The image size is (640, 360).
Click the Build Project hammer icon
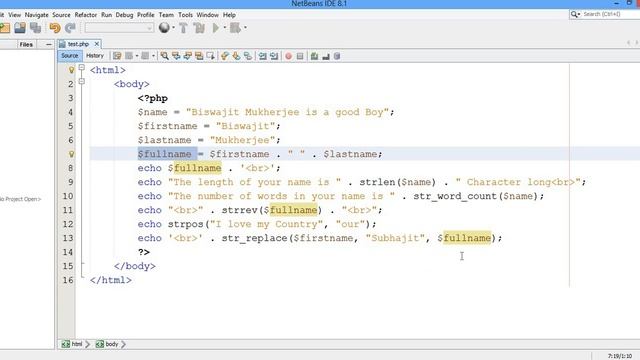(183, 28)
